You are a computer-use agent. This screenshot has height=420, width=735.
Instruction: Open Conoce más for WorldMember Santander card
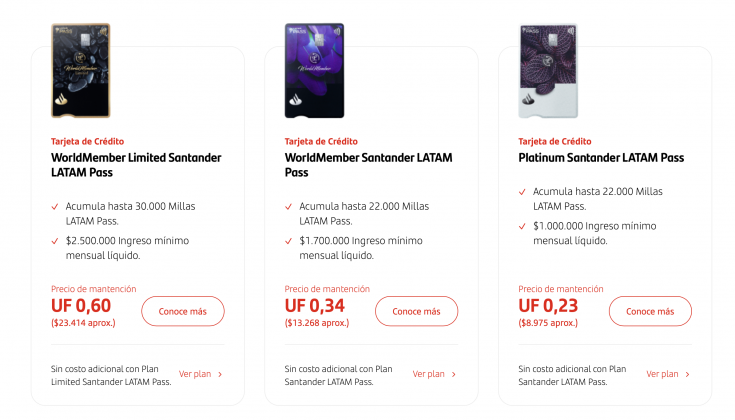(x=416, y=311)
